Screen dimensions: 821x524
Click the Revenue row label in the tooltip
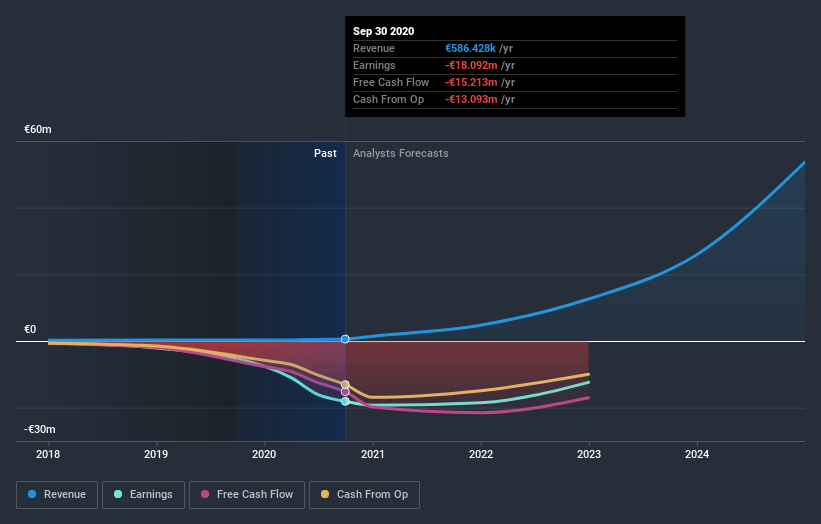[x=374, y=48]
